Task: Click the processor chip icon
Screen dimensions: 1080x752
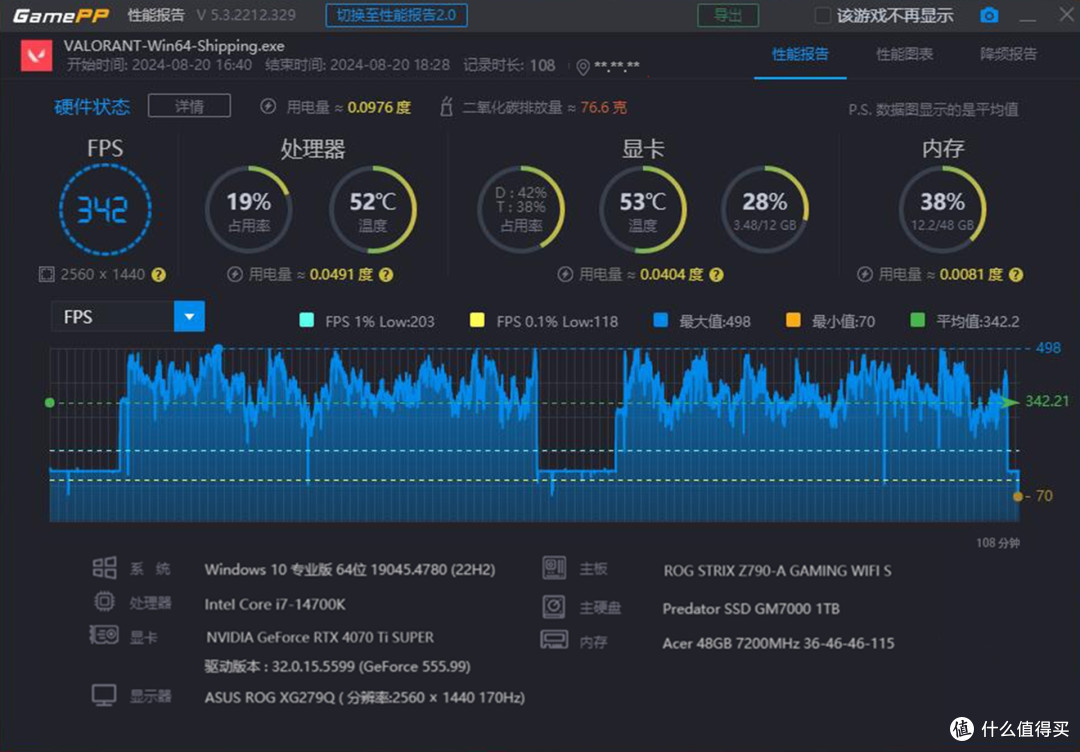Action: (x=104, y=602)
